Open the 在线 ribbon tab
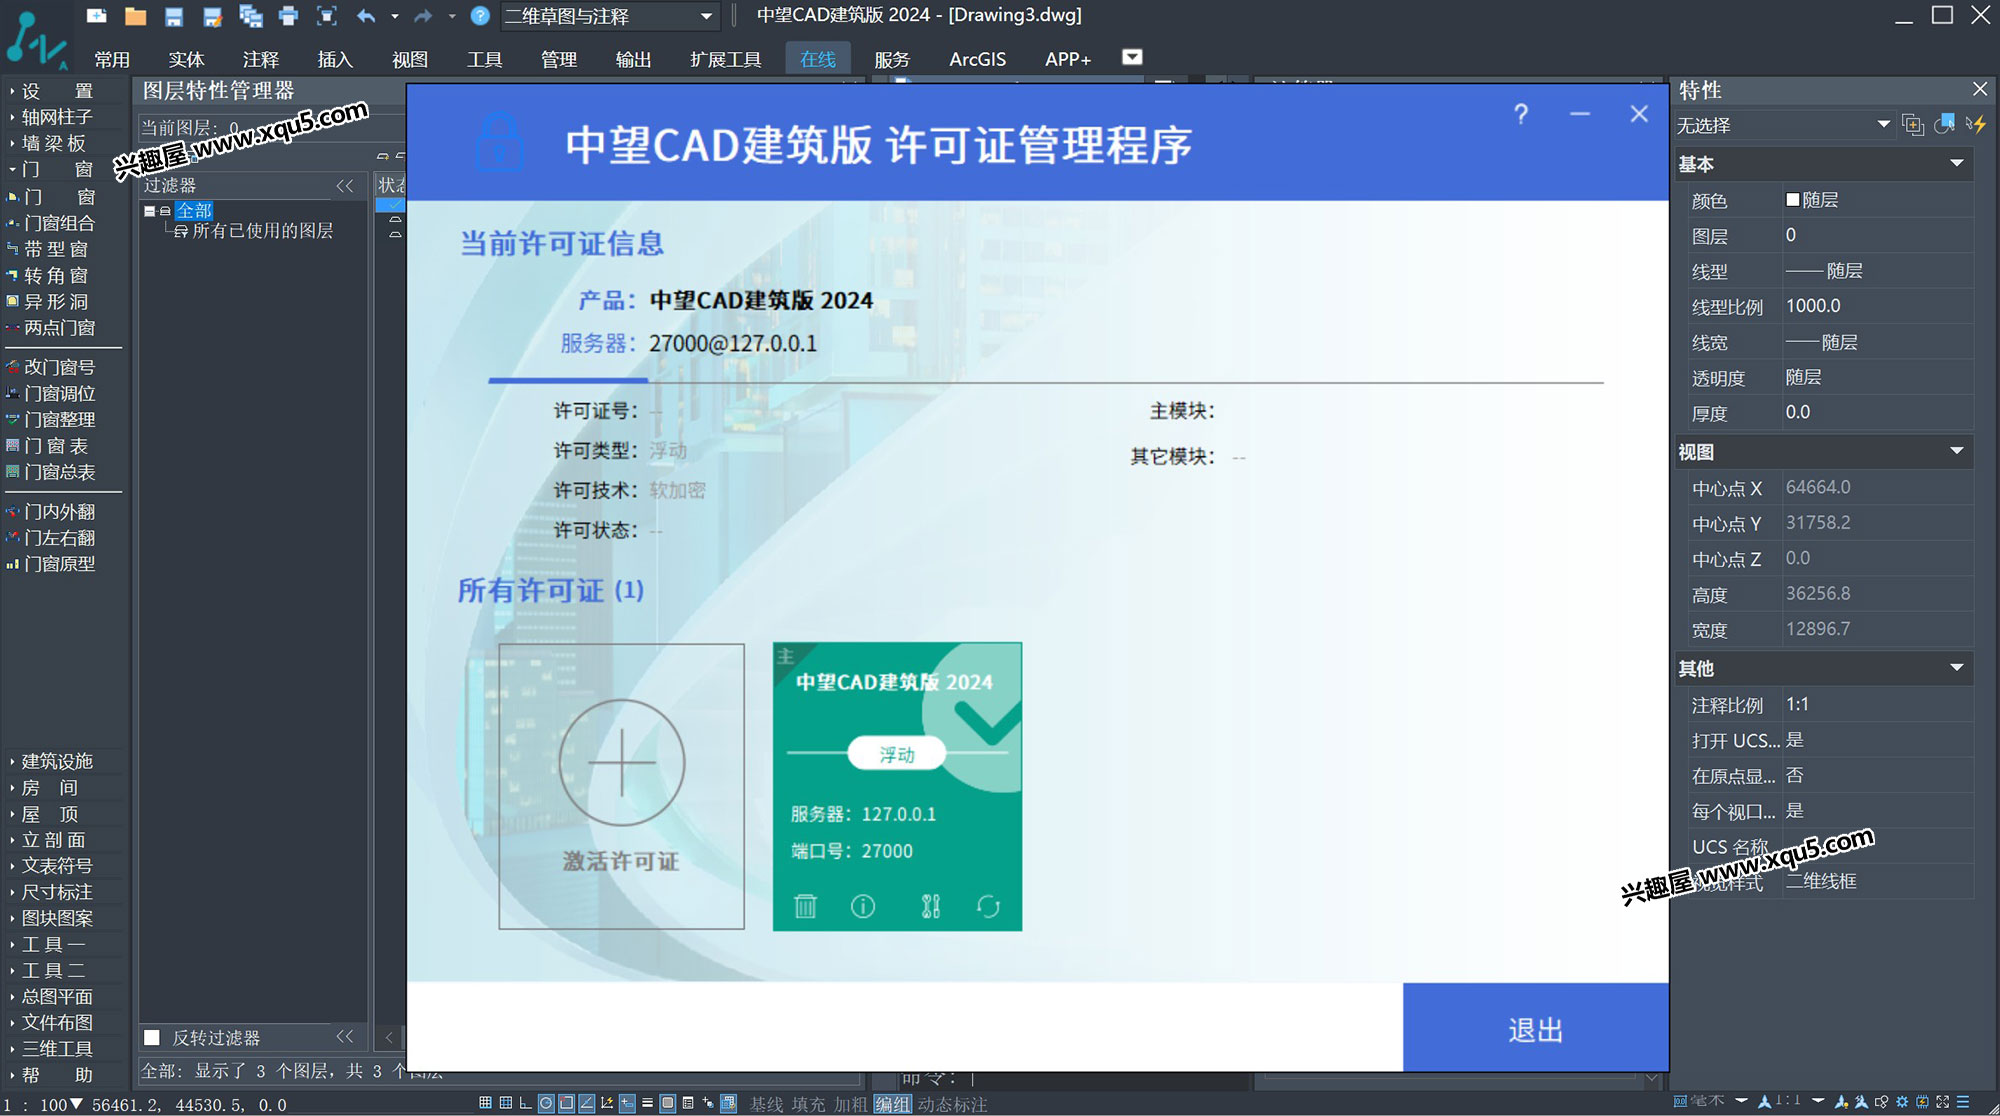The width and height of the screenshot is (2000, 1116). click(817, 59)
